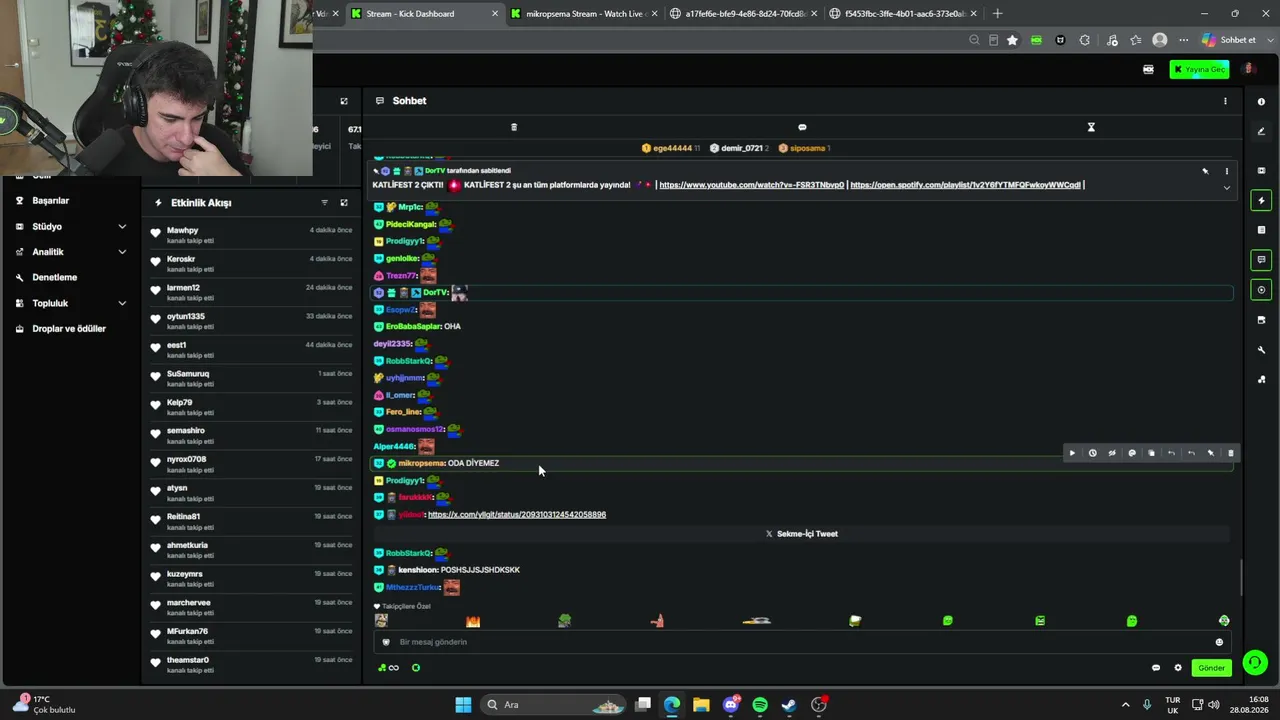Delete mikropsema's message with trash icon
The image size is (1280, 720).
click(1231, 453)
